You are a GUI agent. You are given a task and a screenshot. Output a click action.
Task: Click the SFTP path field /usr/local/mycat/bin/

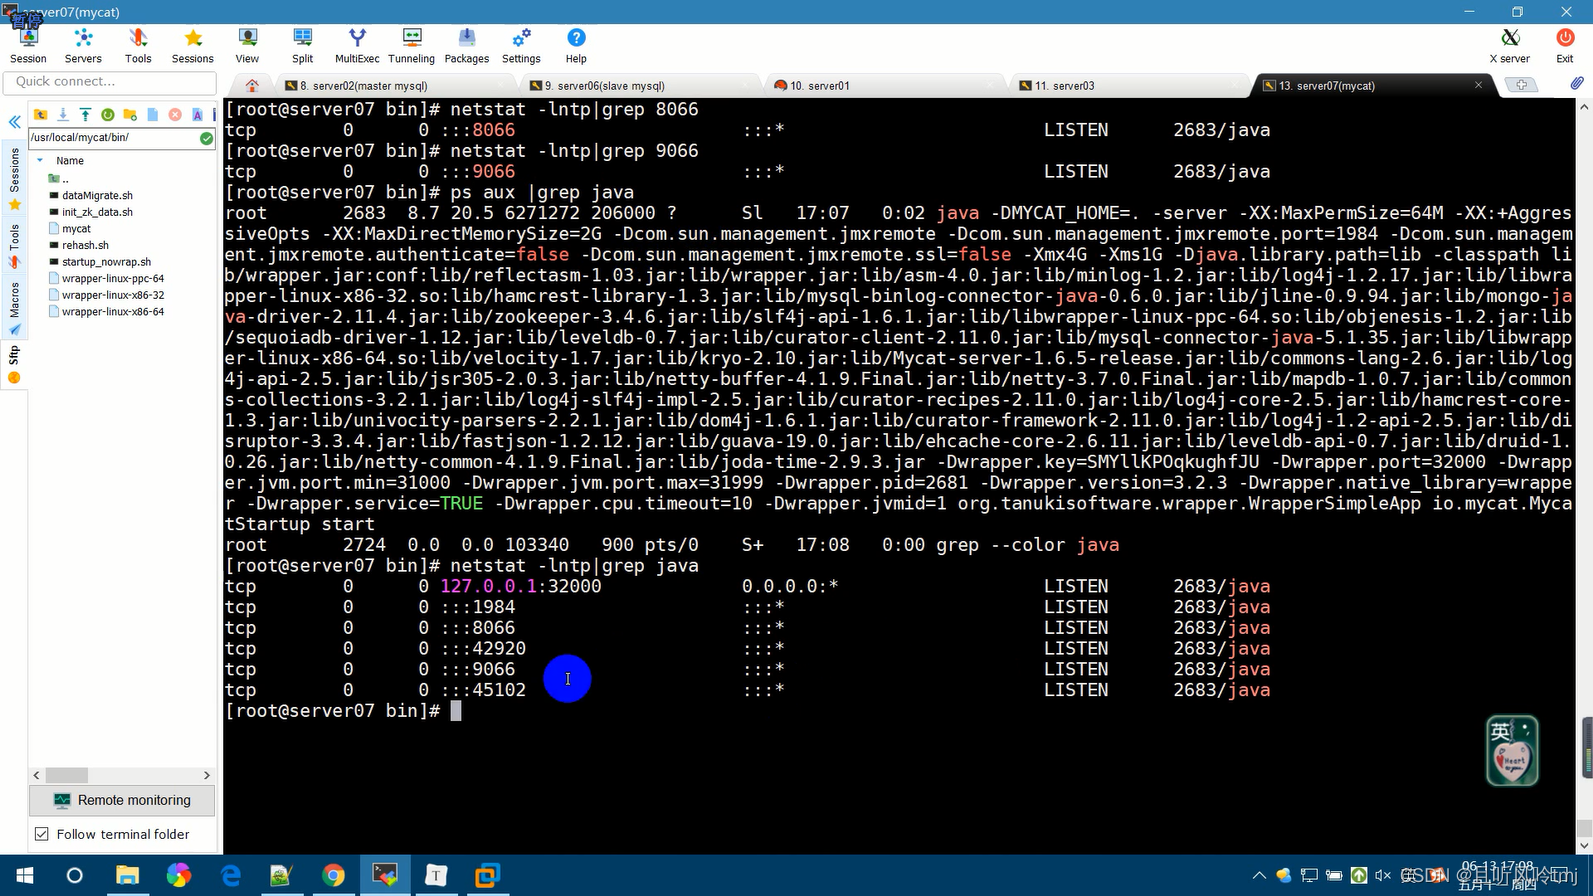point(113,138)
